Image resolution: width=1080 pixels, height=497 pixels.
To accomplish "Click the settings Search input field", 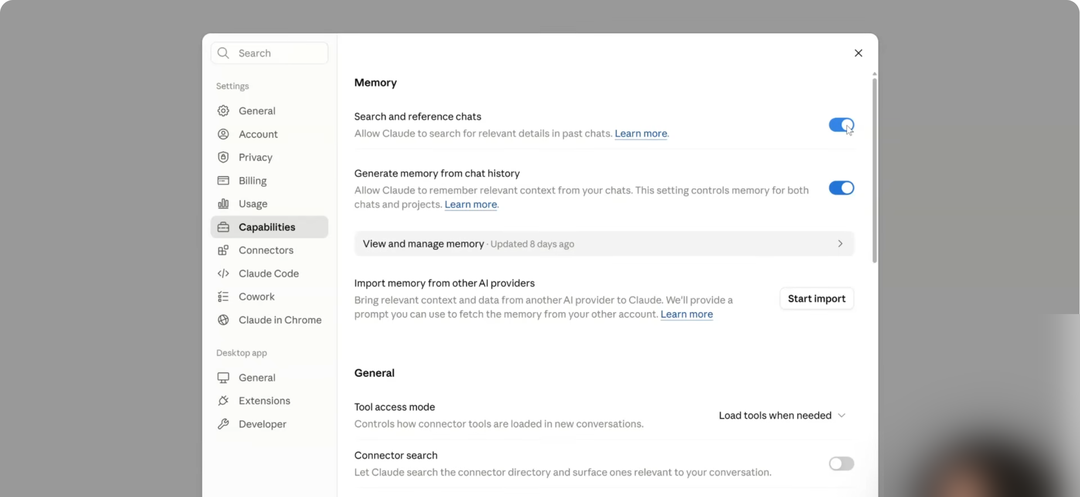I will pyautogui.click(x=269, y=53).
